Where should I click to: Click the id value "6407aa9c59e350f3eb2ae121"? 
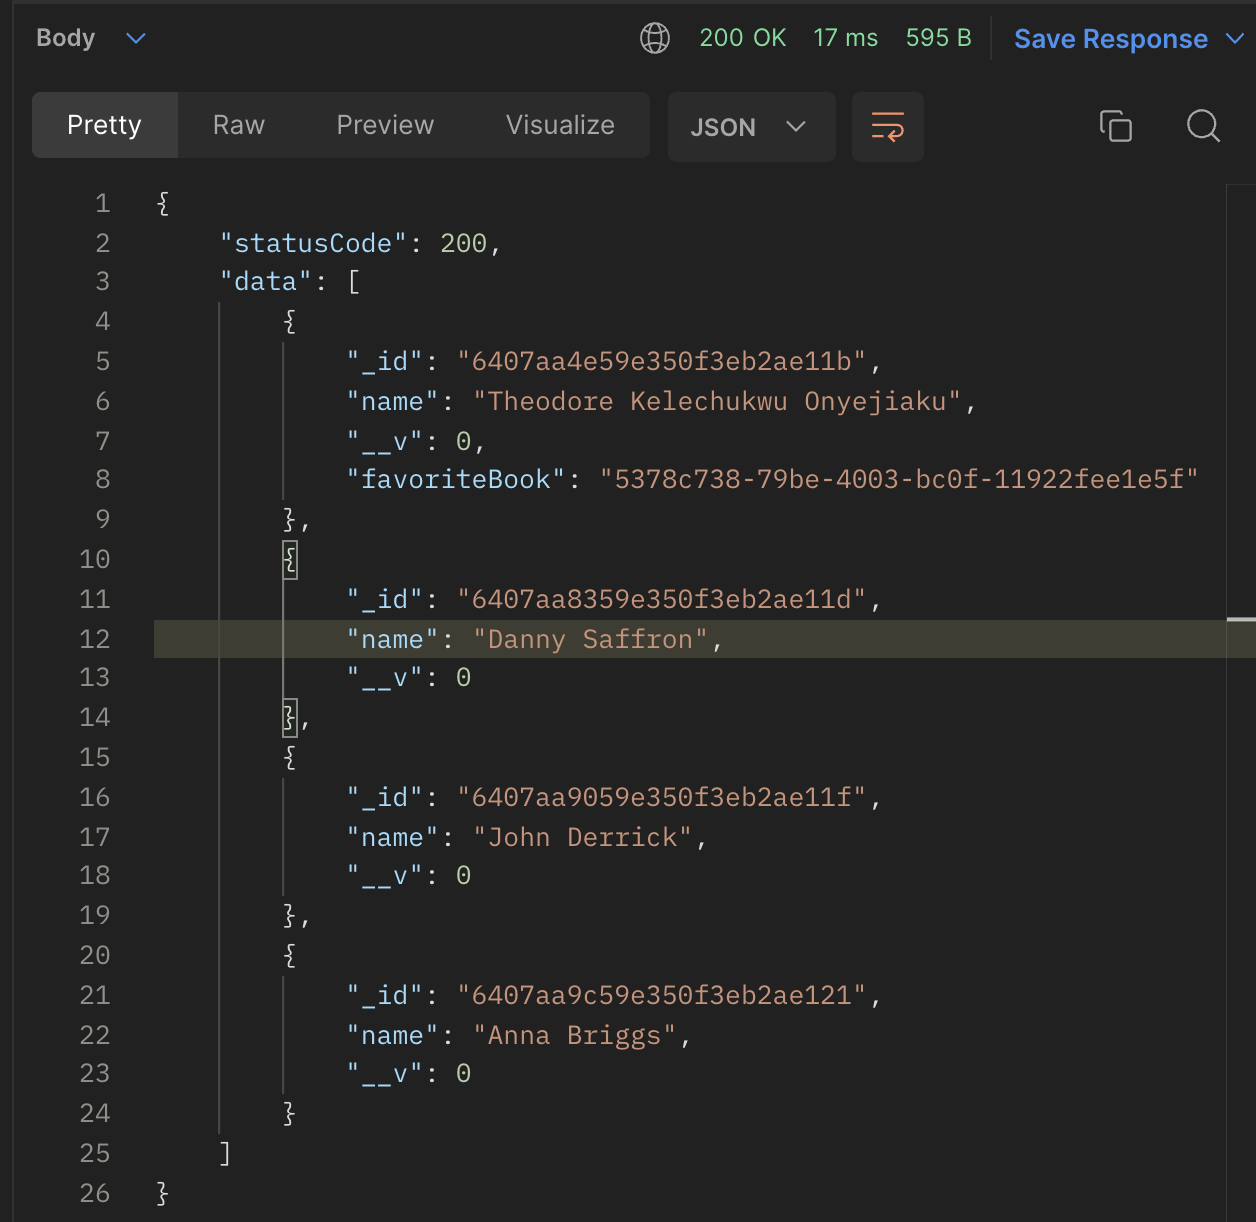(x=662, y=995)
